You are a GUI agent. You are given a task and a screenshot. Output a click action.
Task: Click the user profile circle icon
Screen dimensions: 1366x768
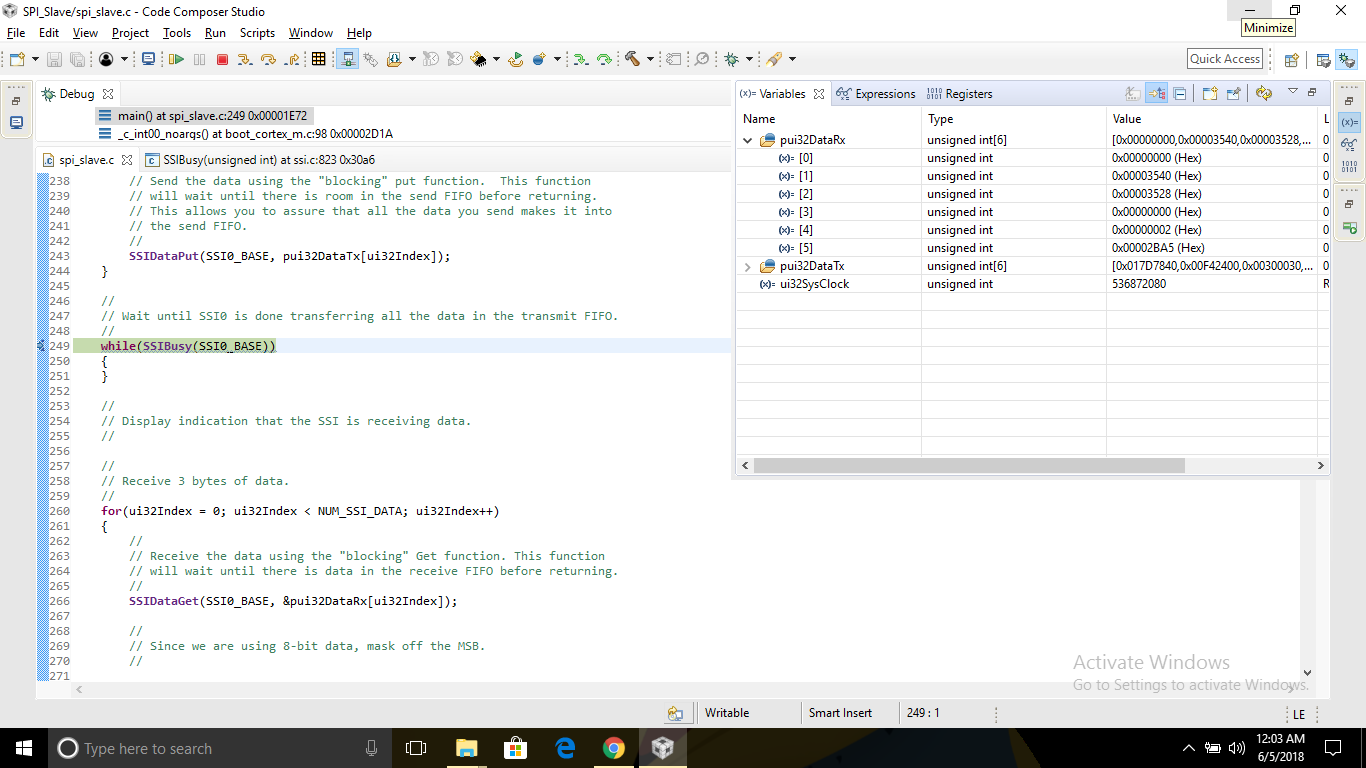(x=106, y=59)
